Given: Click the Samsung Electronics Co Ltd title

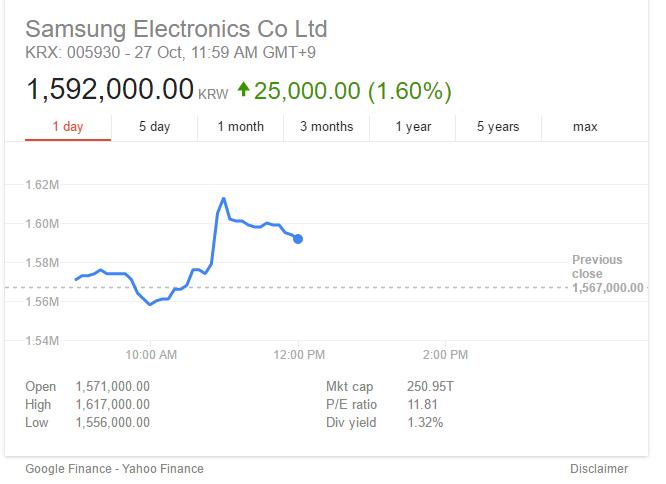Looking at the screenshot, I should click(x=176, y=28).
